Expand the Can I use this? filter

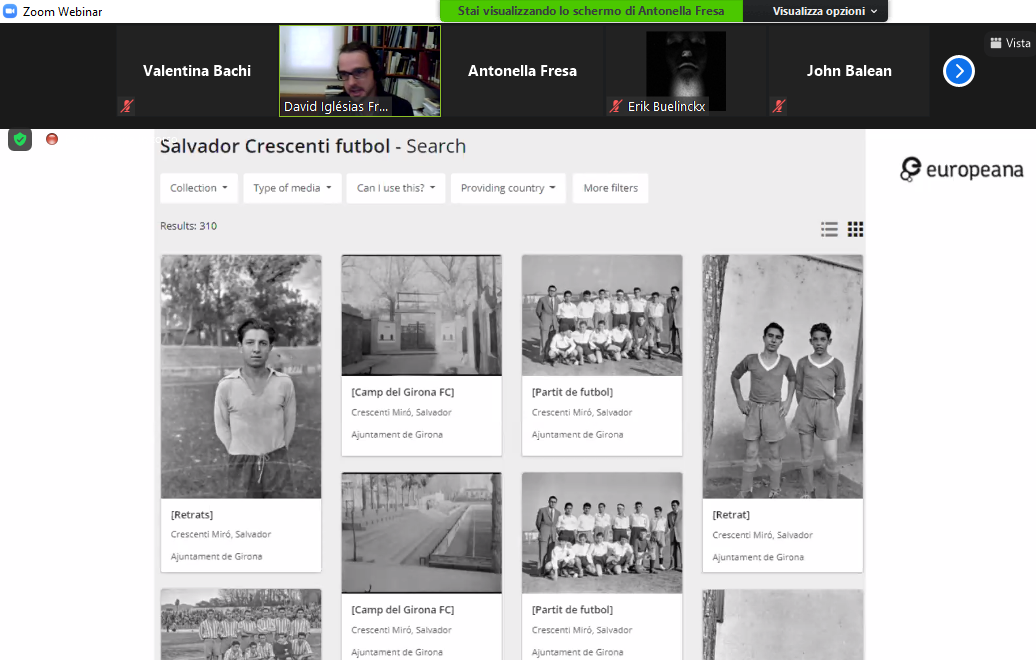point(396,188)
